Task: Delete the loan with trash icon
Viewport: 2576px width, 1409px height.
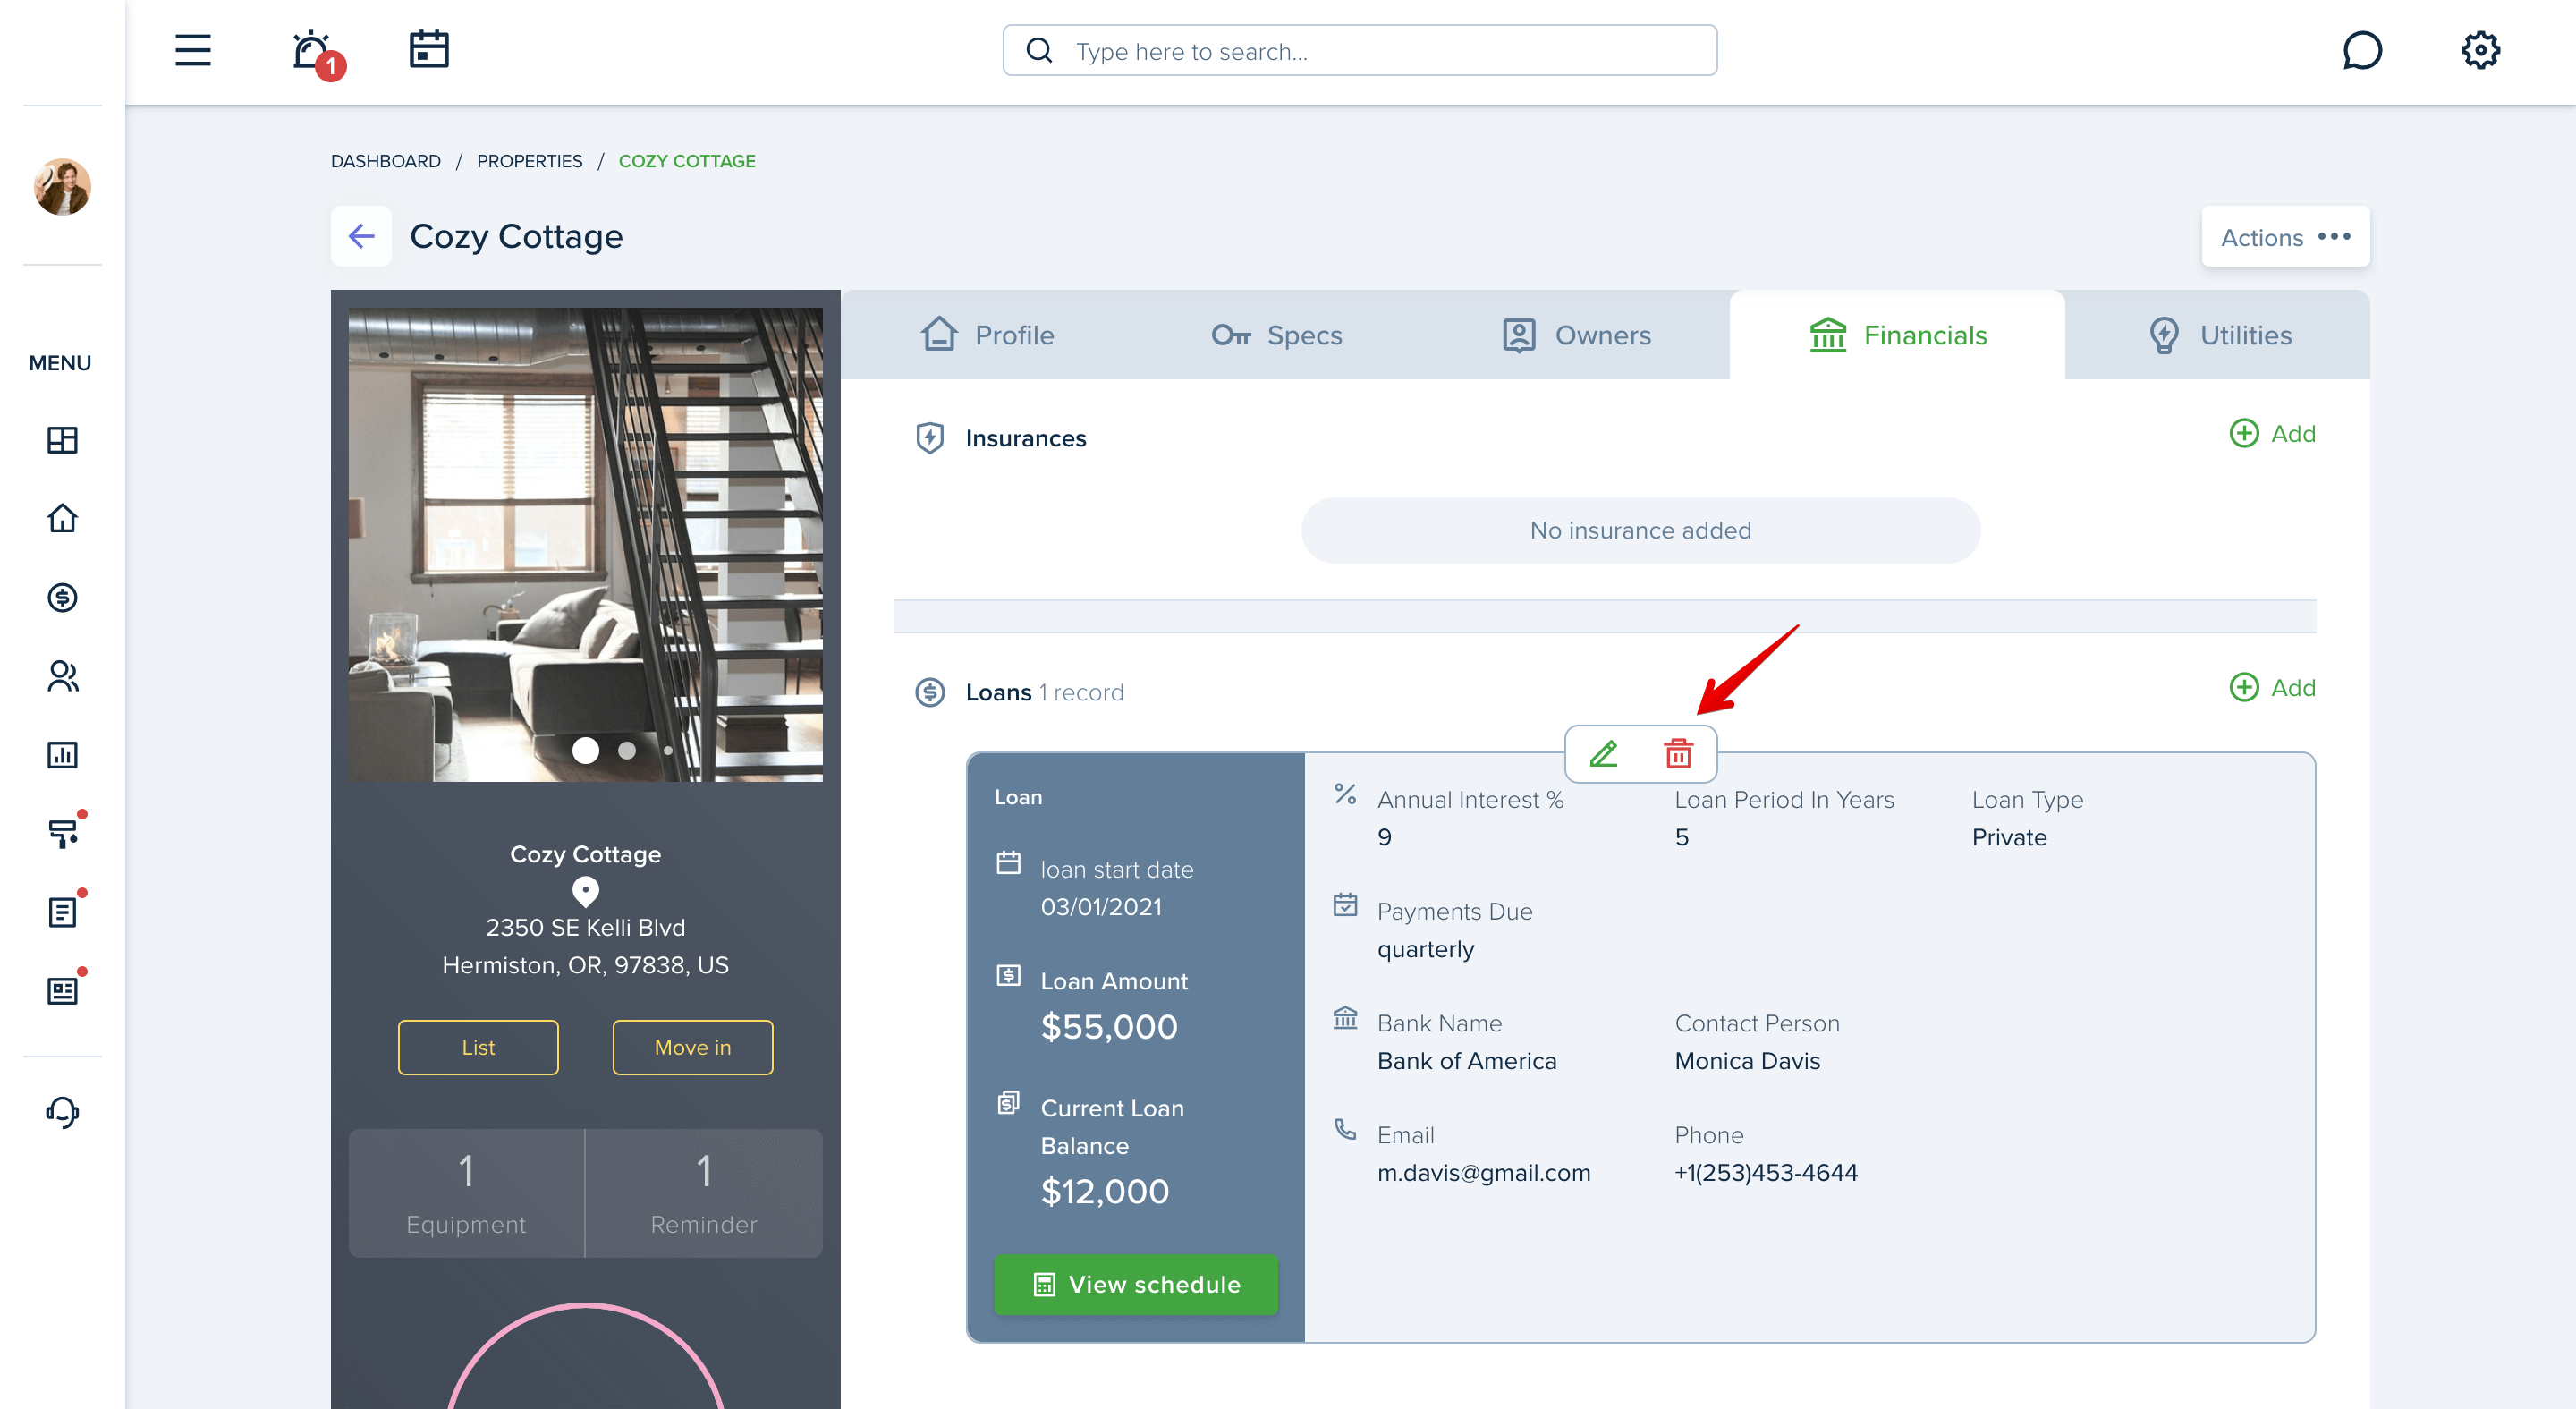Action: [1678, 754]
